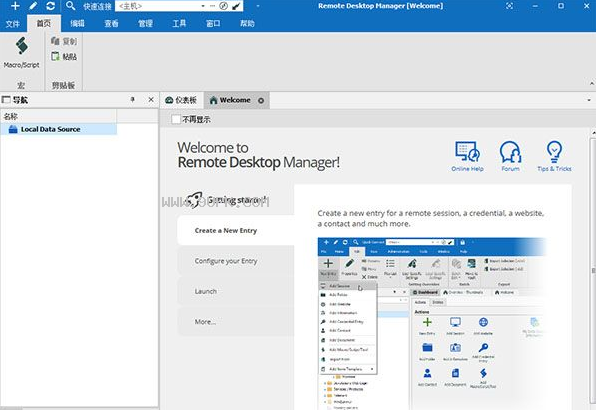Collapse the ribbon using the up chevron
Viewport: 596px width, 410px height.
[591, 84]
